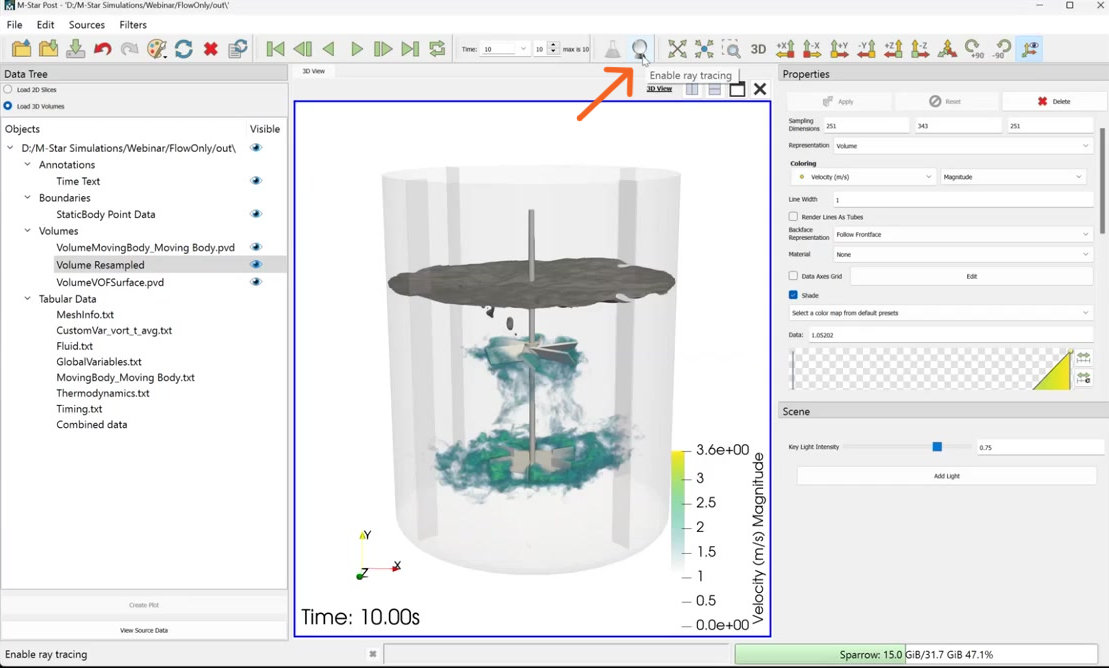Enable Render Lines As Tubes checkbox

(x=793, y=217)
